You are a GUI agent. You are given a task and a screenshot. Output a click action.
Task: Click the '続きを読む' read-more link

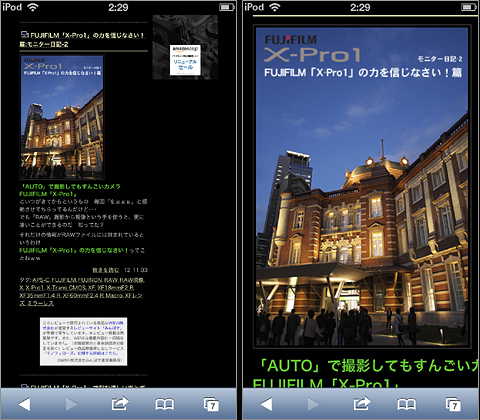(x=106, y=270)
